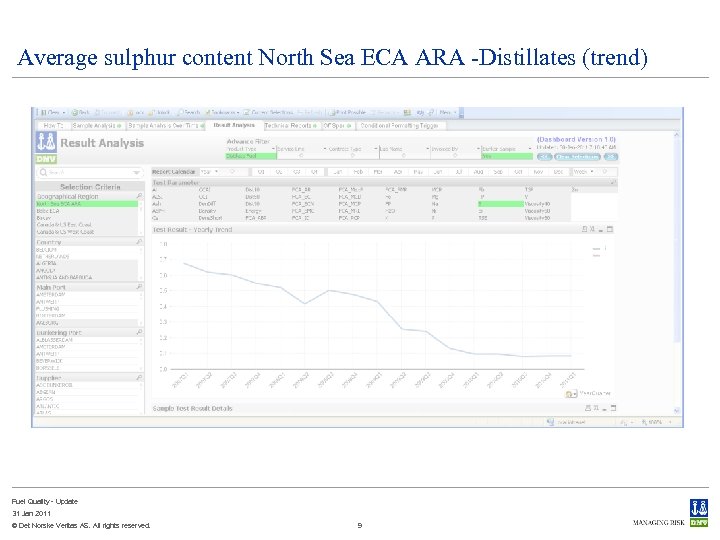720x540 pixels.
Task: Select the Result Analysis tab
Action: click(x=234, y=125)
